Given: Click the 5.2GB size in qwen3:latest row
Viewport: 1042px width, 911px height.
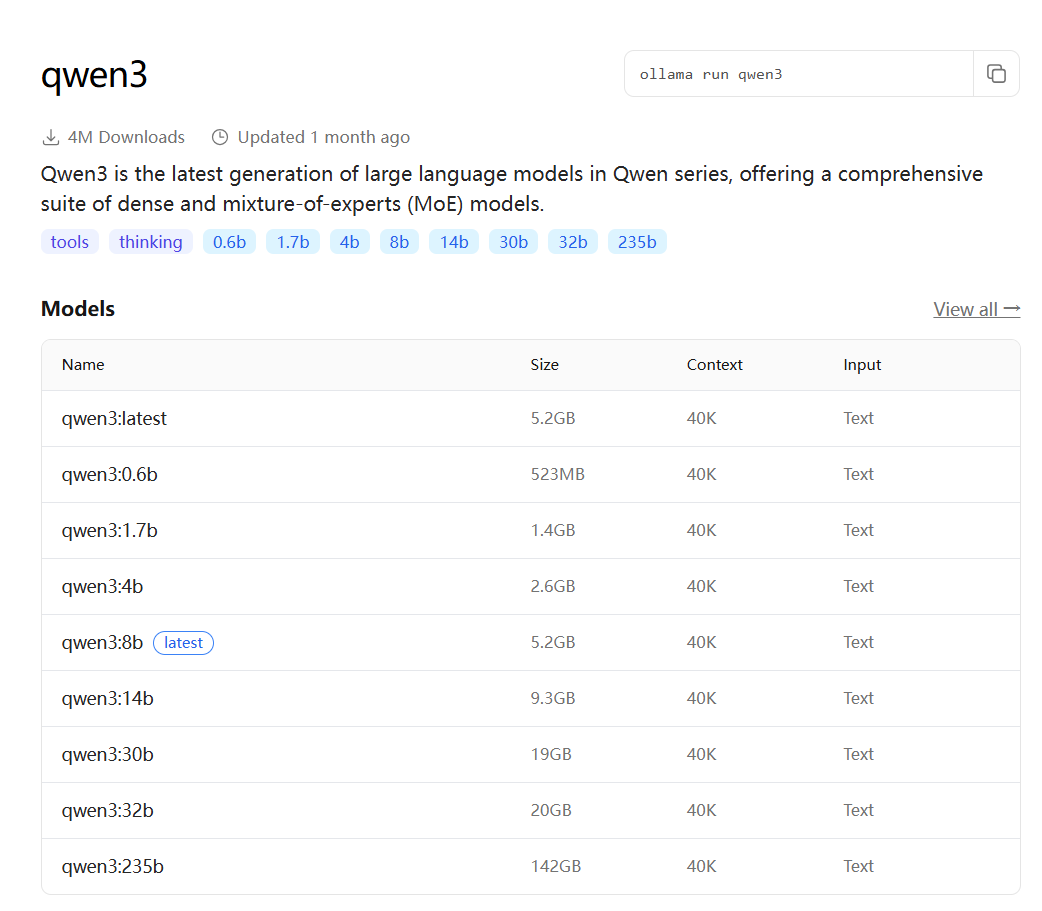Looking at the screenshot, I should 553,418.
